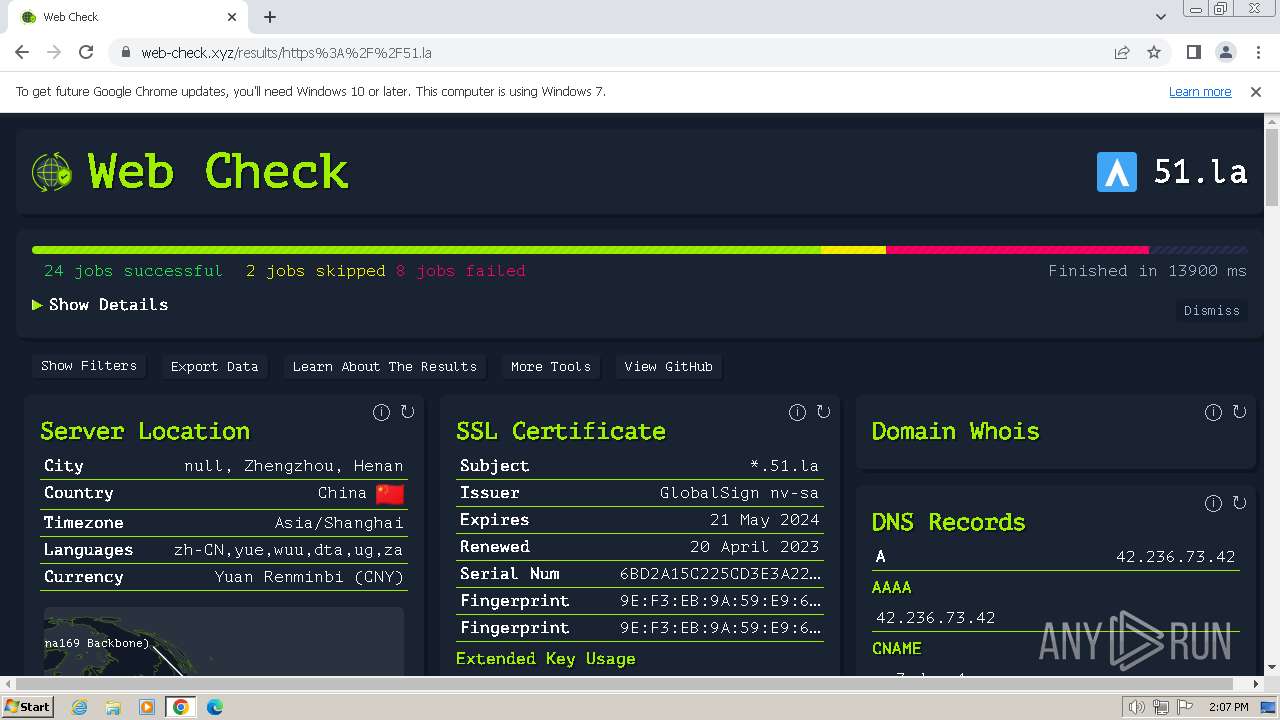The width and height of the screenshot is (1280, 720).
Task: Click More Tools button
Action: (550, 366)
